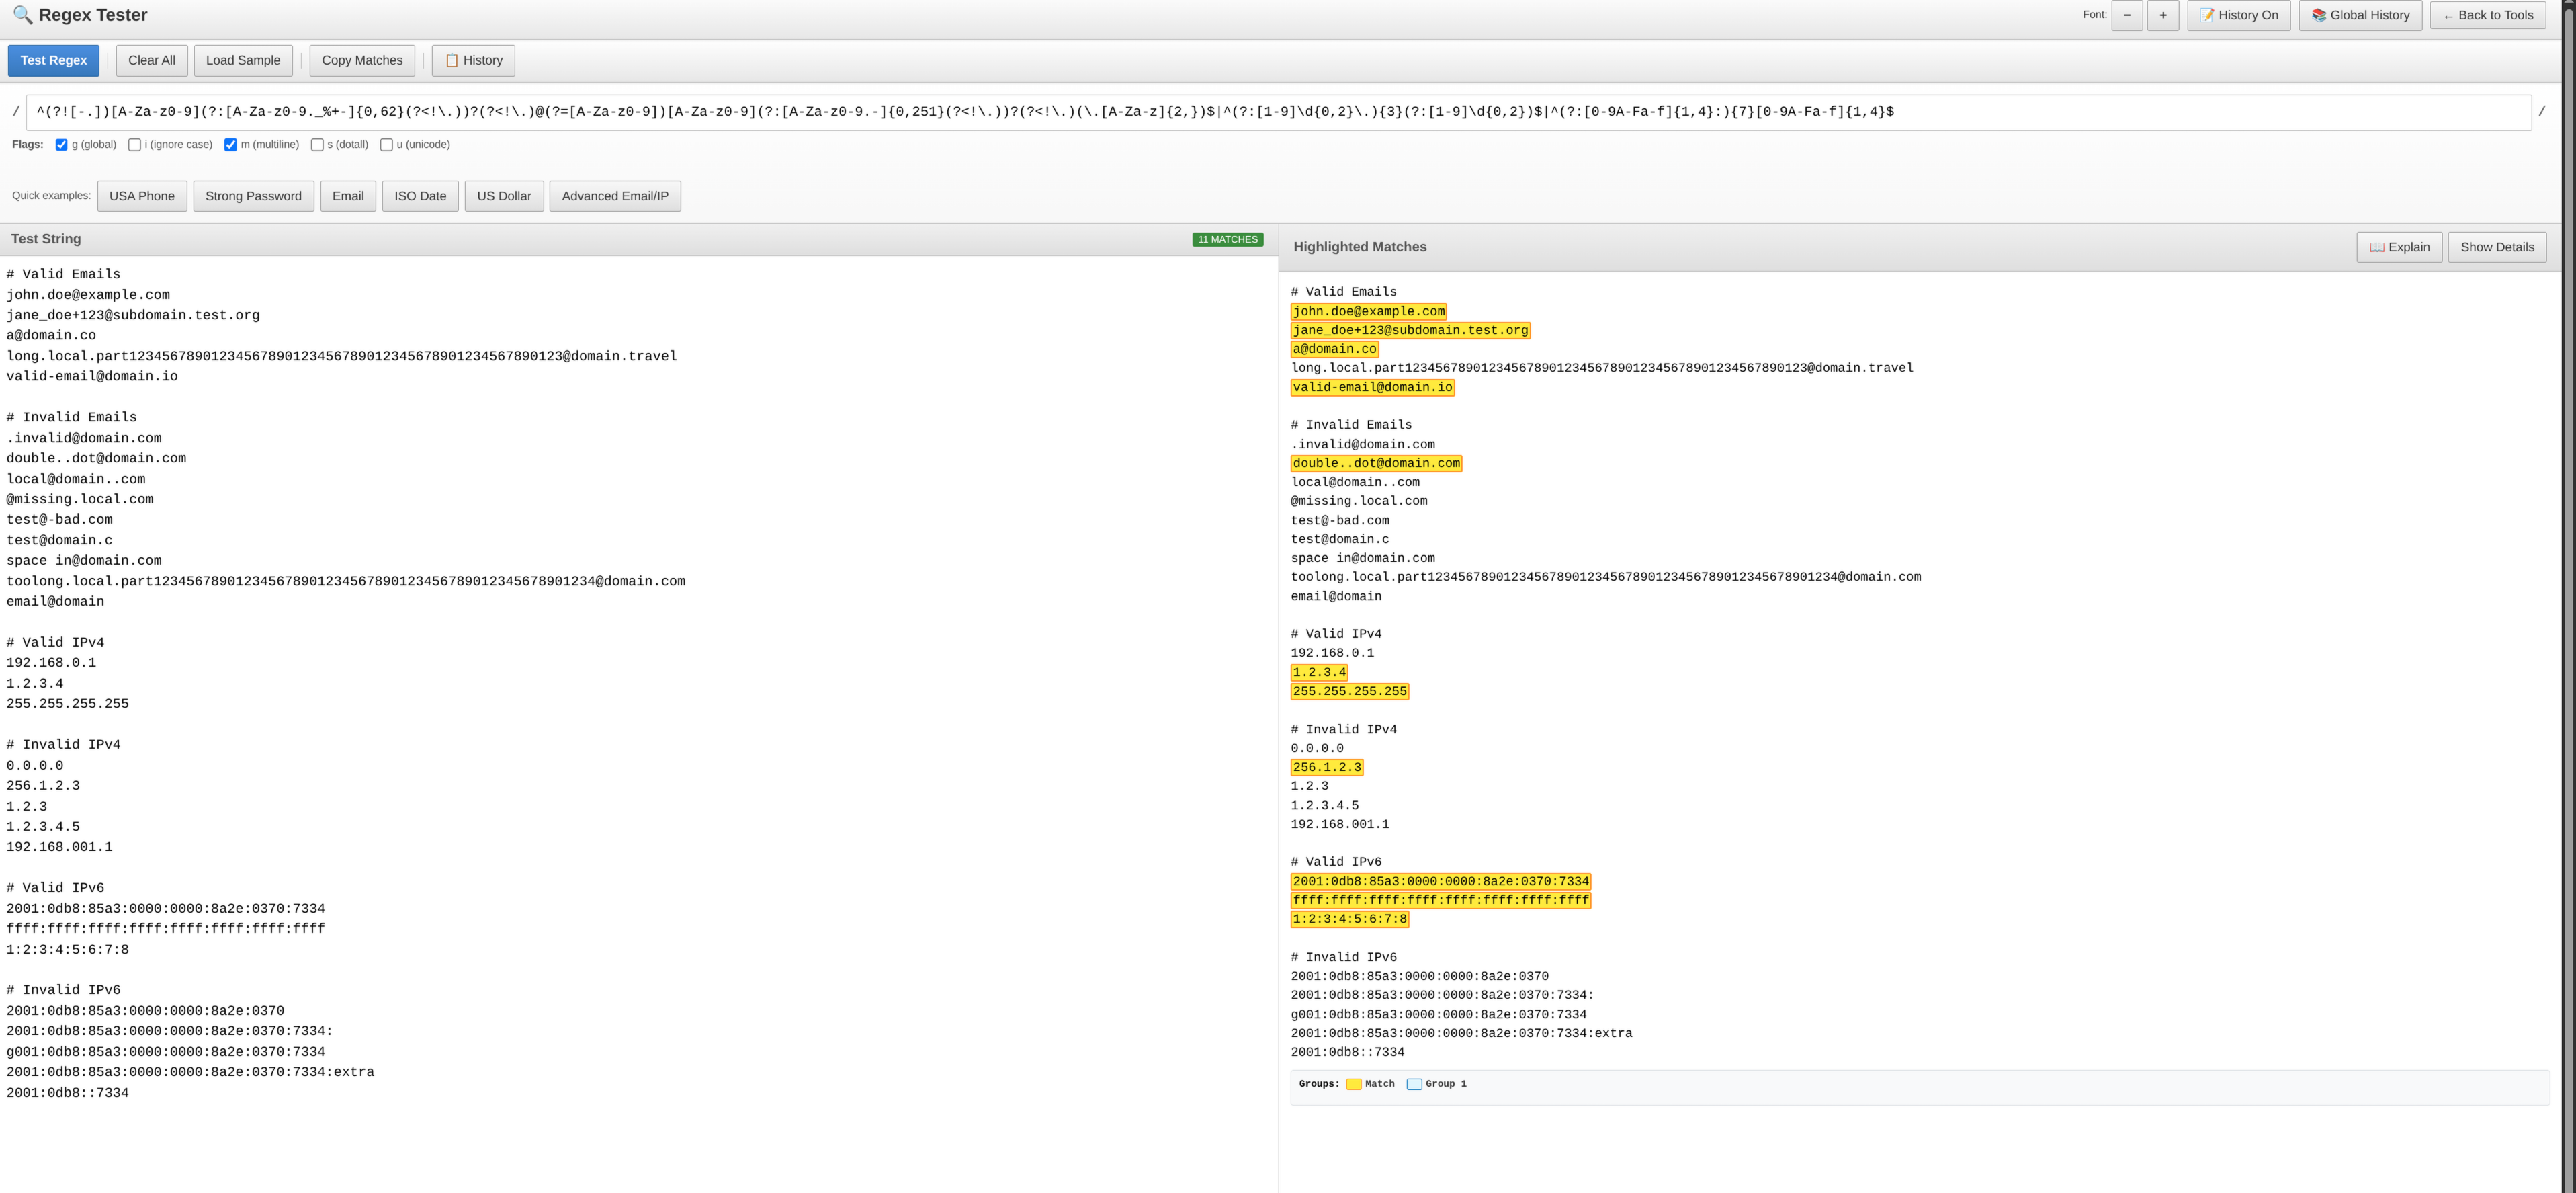Click the magnifier Regex Tester logo
Viewport: 2576px width, 1193px height.
click(22, 15)
